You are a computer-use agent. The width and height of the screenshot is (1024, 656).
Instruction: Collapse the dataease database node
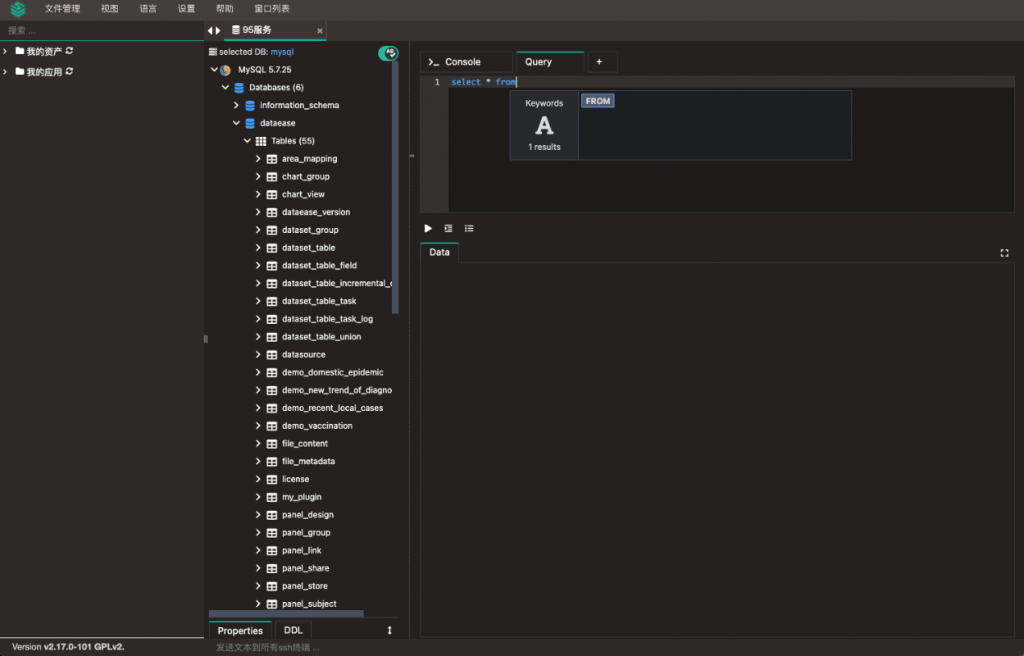point(236,123)
